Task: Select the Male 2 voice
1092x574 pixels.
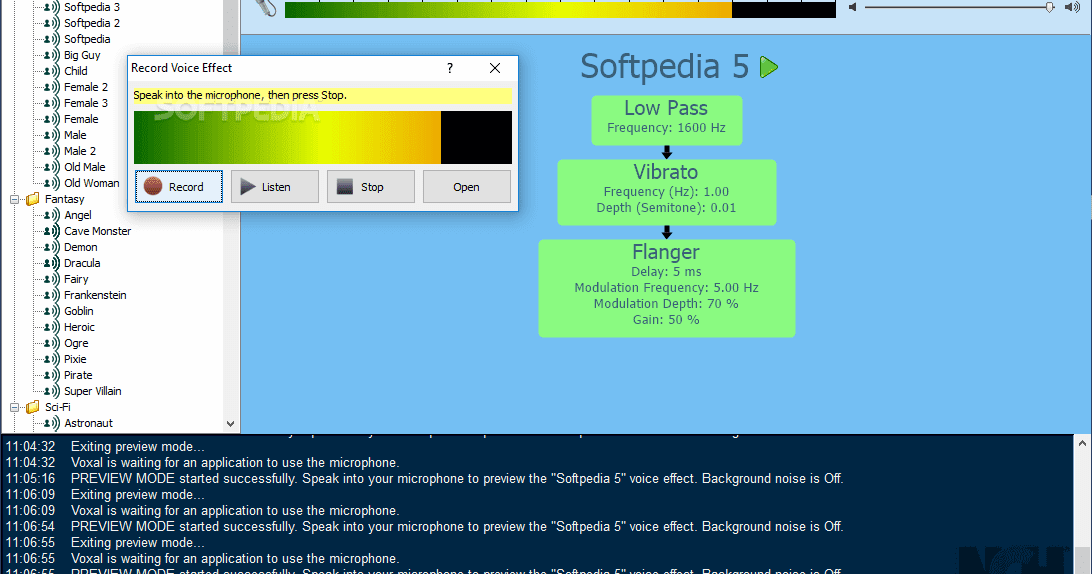Action: pyautogui.click(x=80, y=151)
